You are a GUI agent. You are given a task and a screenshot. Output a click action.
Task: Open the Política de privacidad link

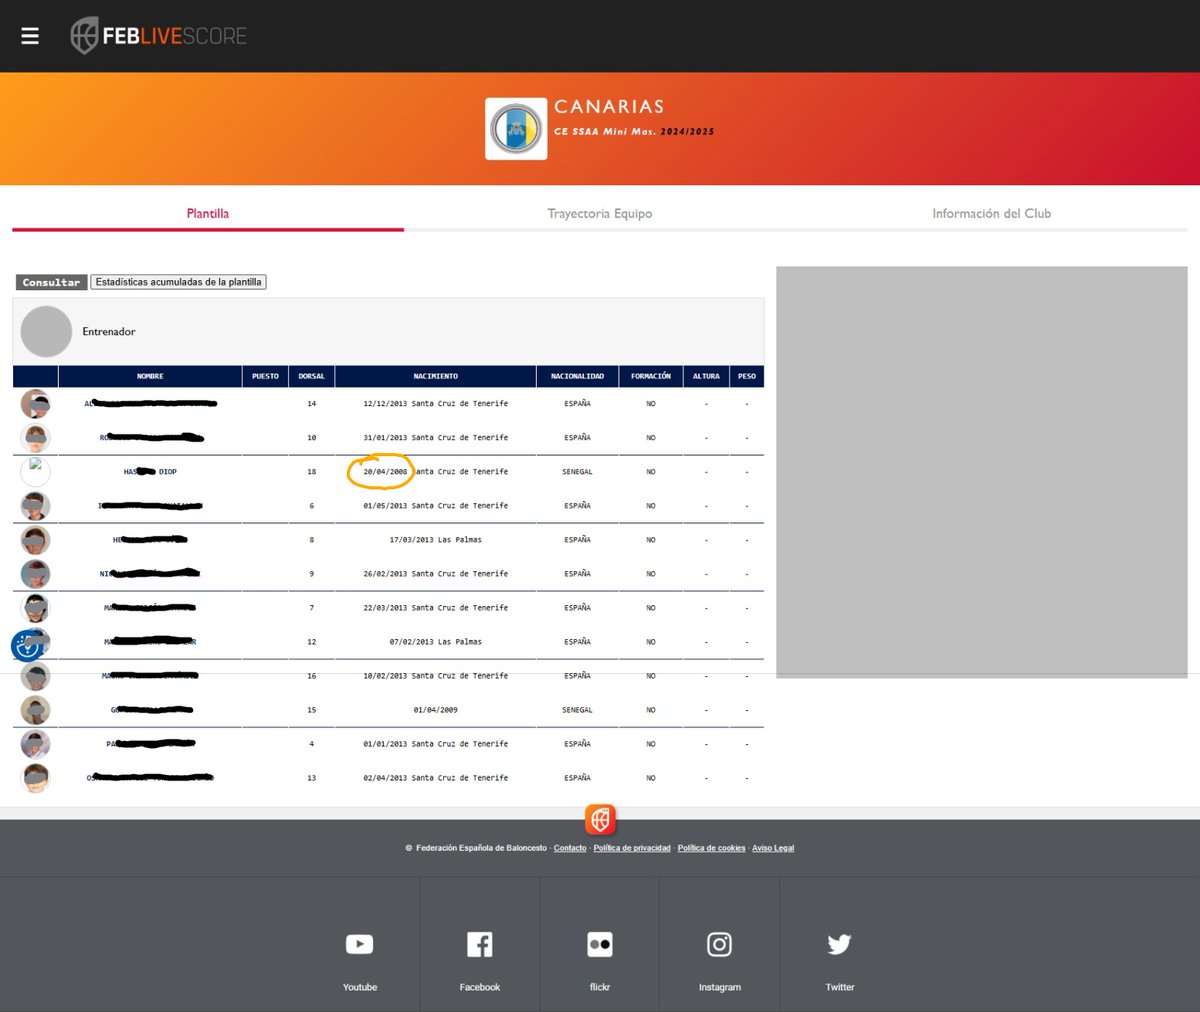632,848
